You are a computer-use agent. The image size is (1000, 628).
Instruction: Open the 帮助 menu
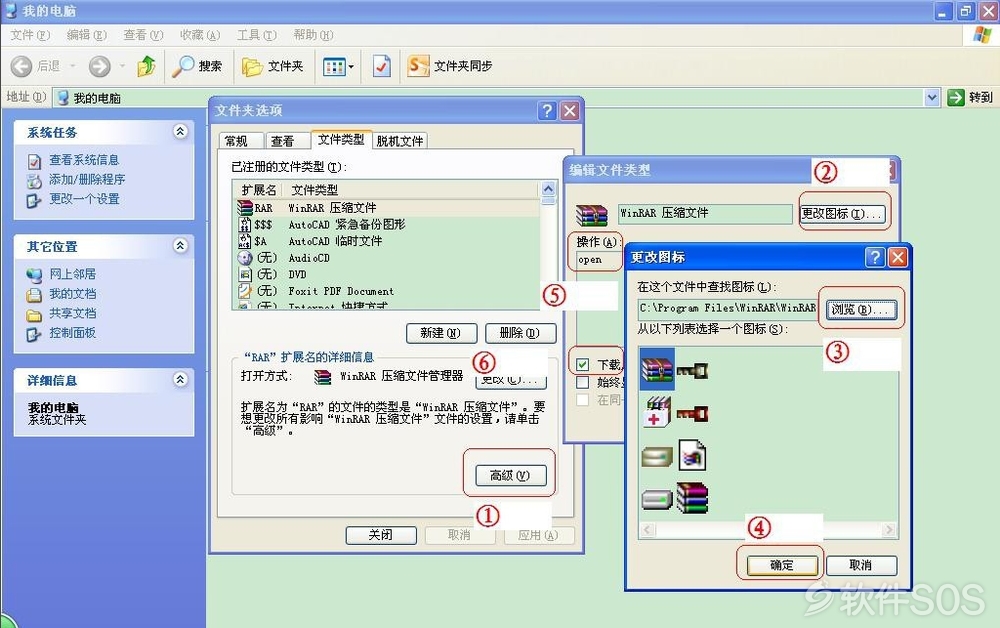[x=313, y=35]
